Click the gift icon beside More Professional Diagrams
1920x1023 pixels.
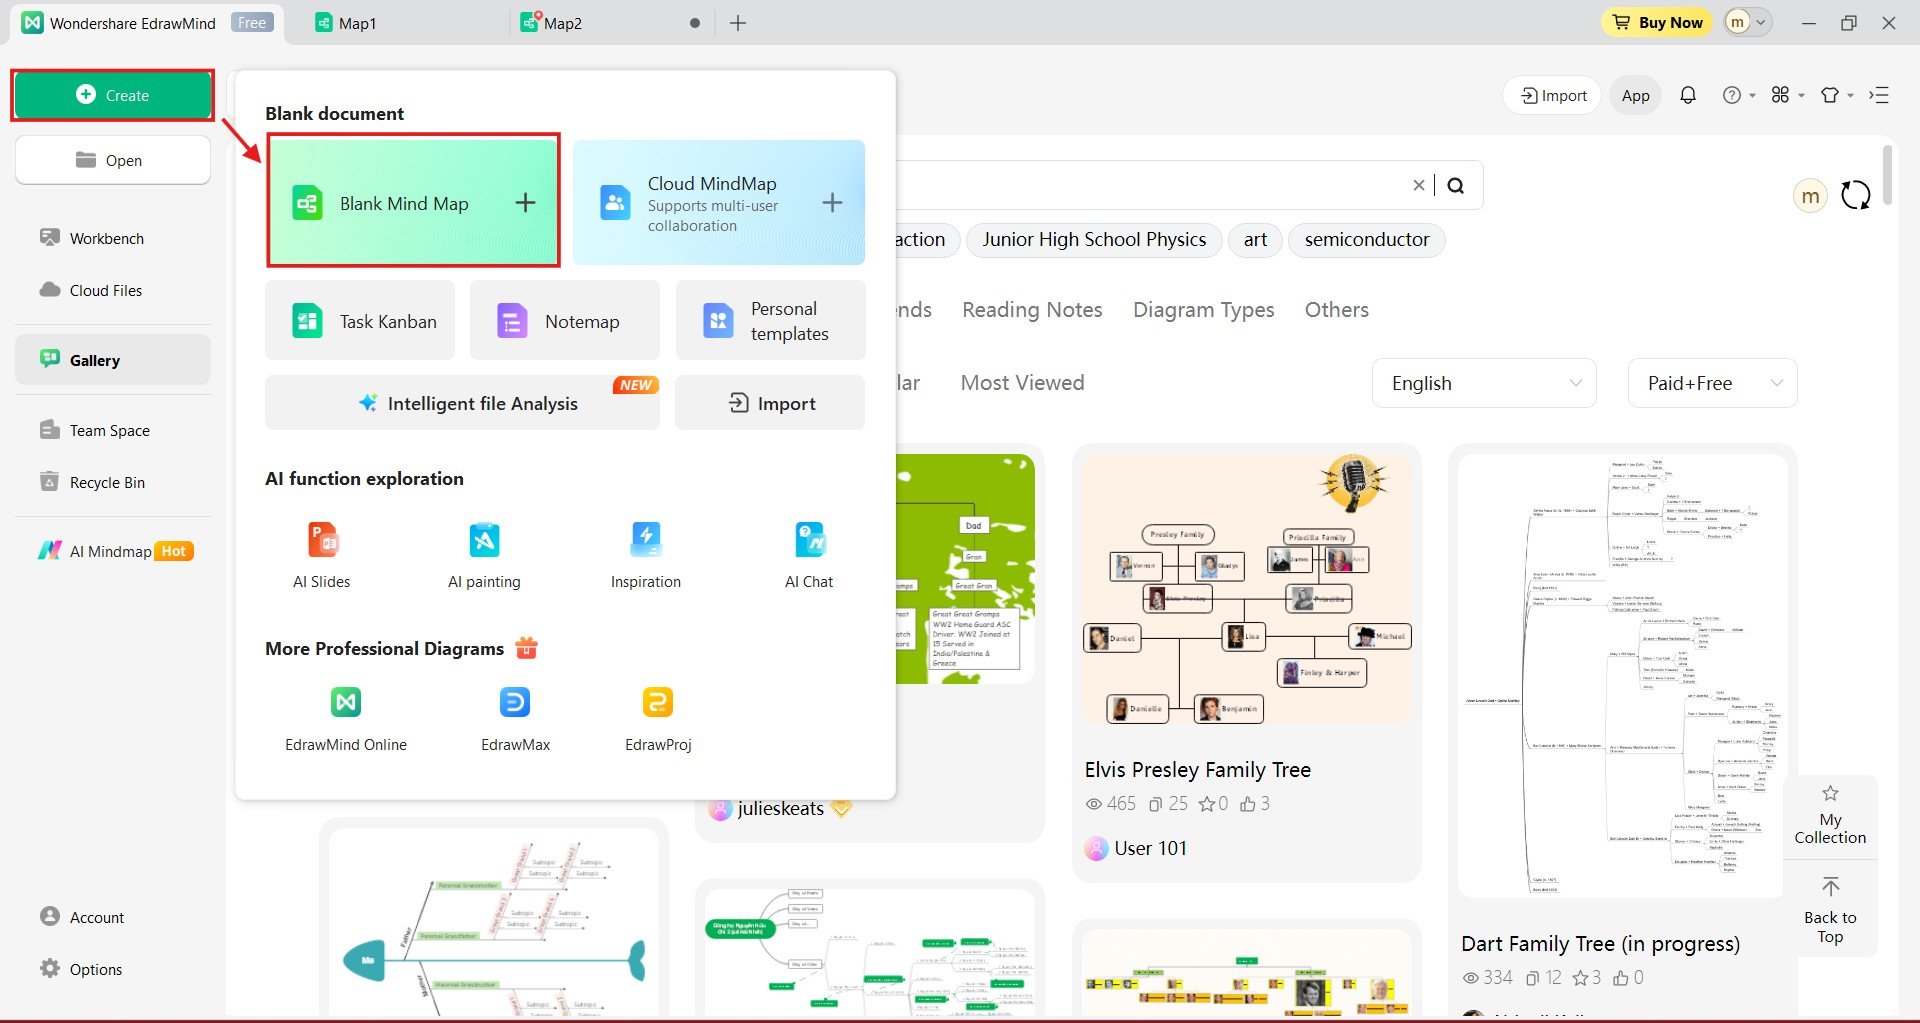click(526, 648)
